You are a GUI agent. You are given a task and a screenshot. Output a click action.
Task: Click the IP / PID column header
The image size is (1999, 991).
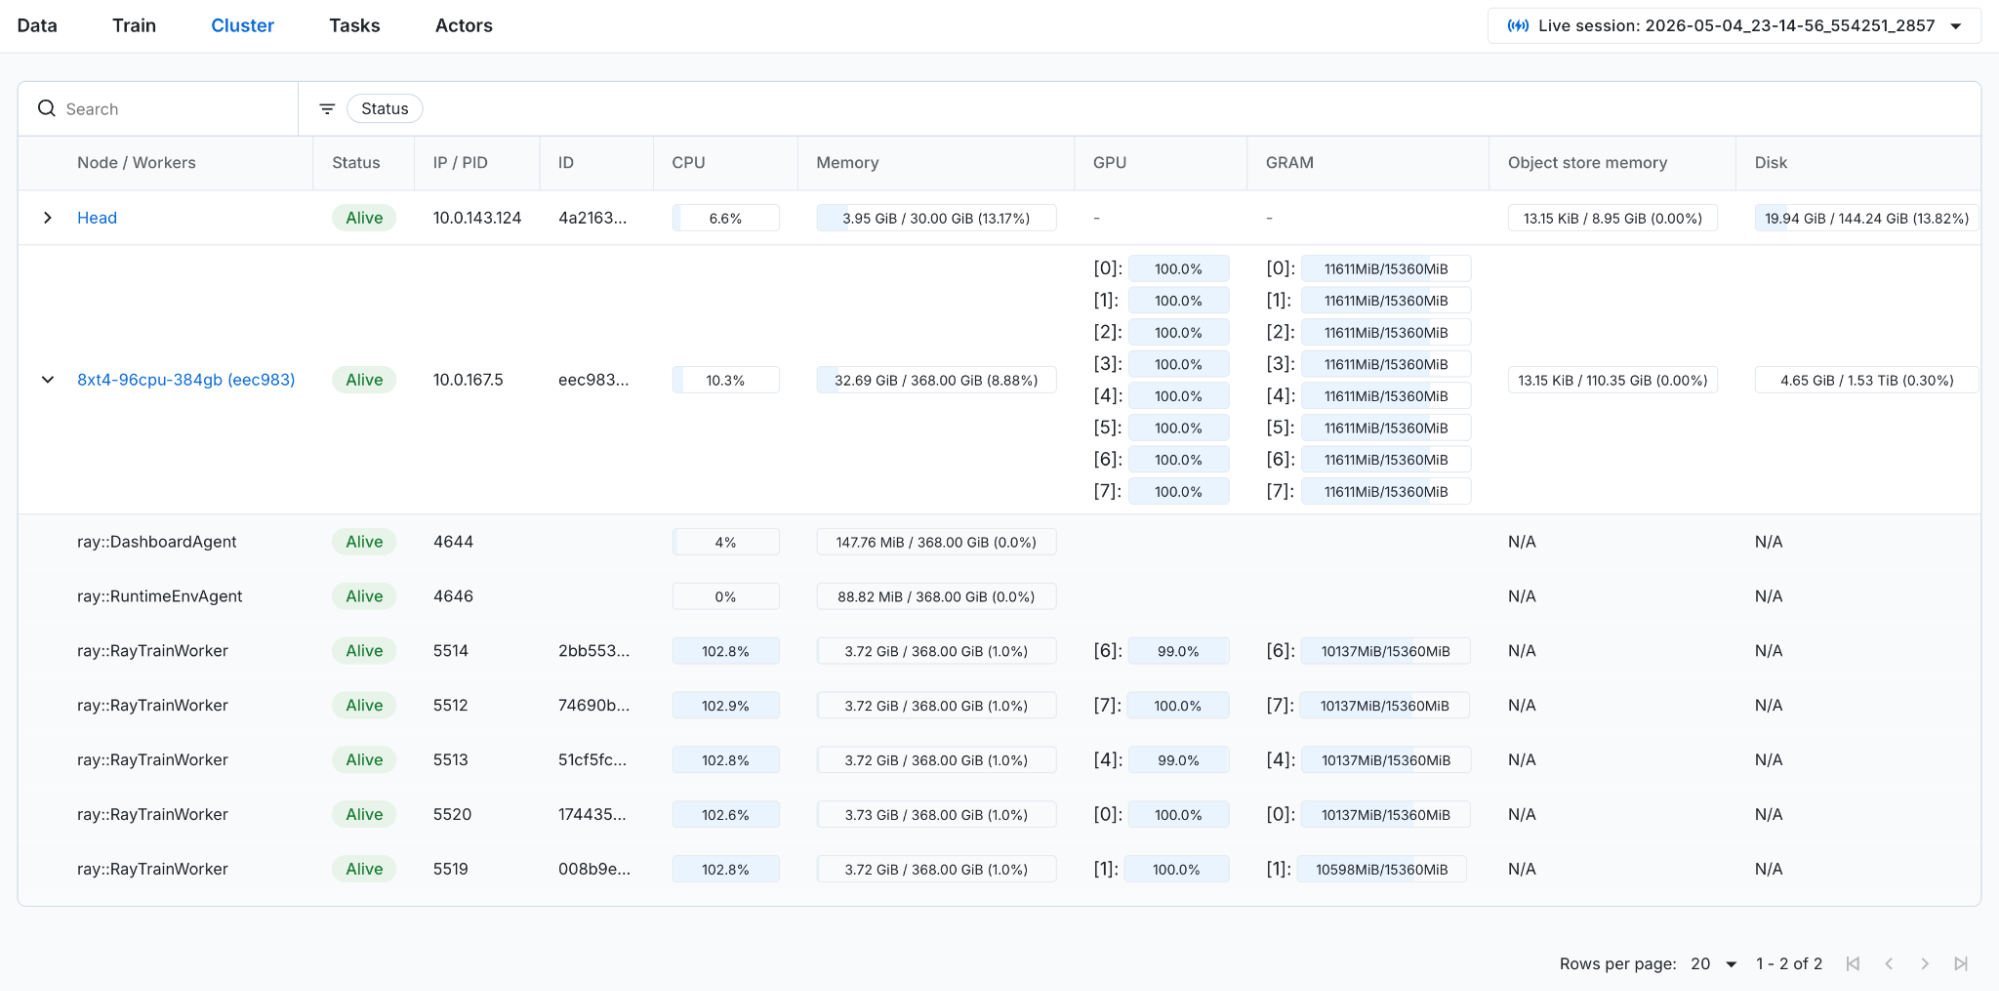pyautogui.click(x=460, y=163)
